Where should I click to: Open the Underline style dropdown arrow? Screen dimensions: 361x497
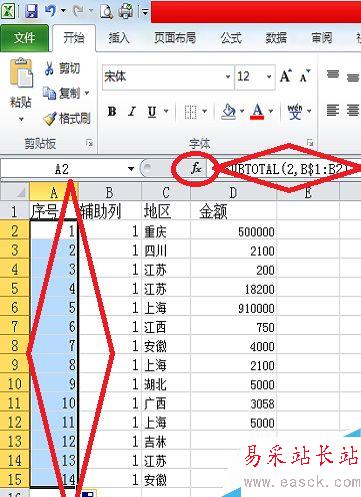click(166, 111)
